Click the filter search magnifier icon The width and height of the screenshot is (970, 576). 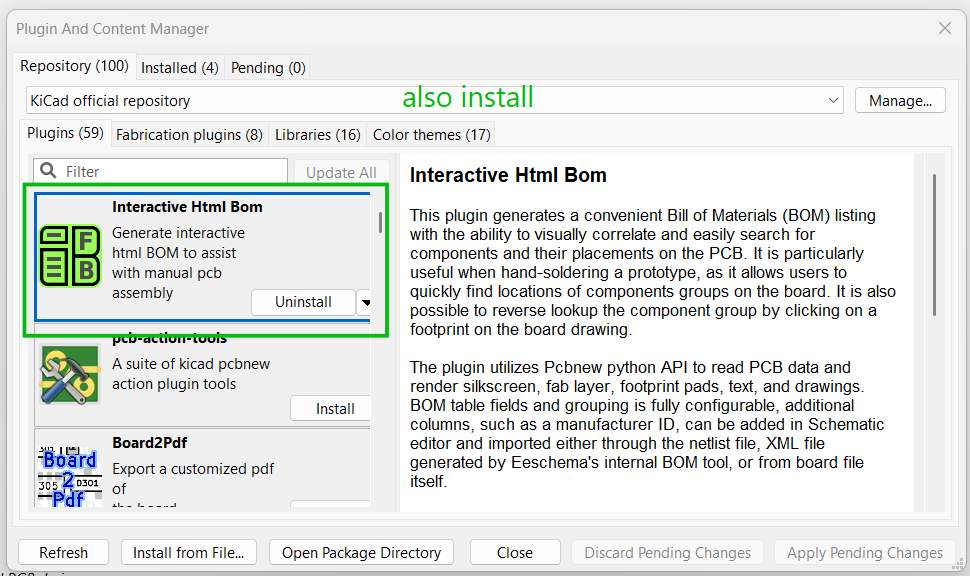[49, 172]
